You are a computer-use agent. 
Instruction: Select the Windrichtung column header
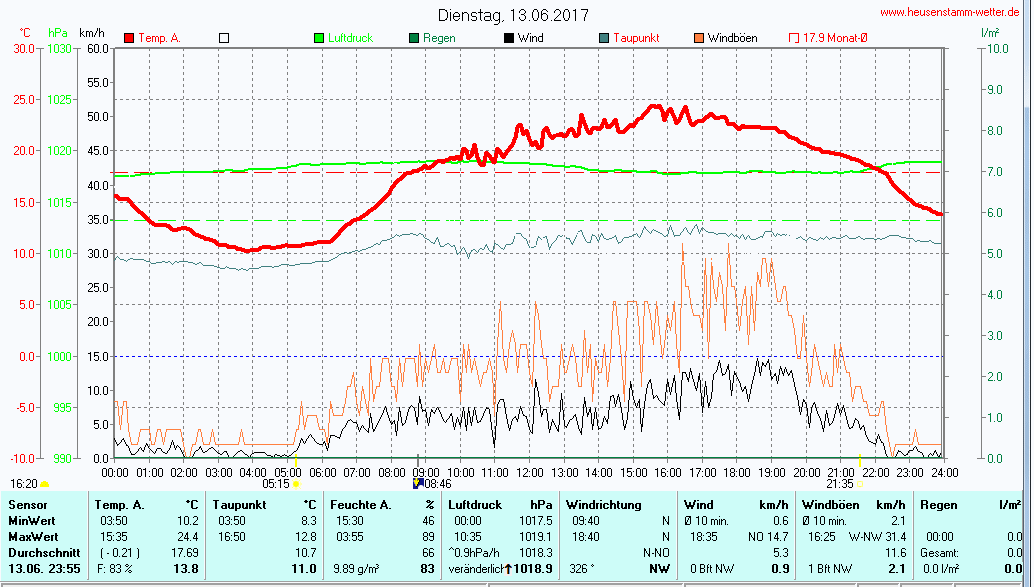(x=602, y=505)
